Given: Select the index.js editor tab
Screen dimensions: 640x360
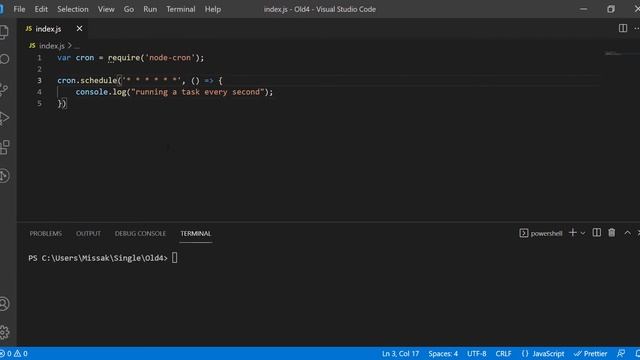Looking at the screenshot, I should click(48, 29).
